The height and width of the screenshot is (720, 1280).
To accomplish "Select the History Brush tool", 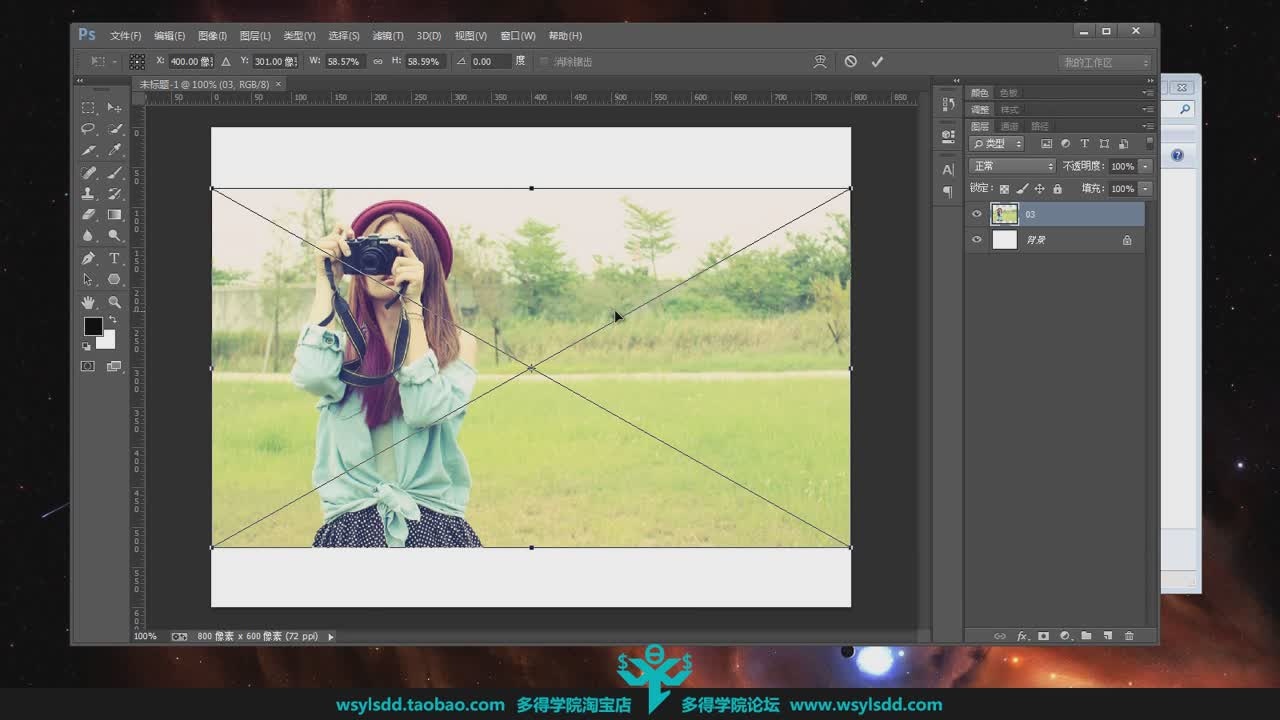I will click(114, 194).
